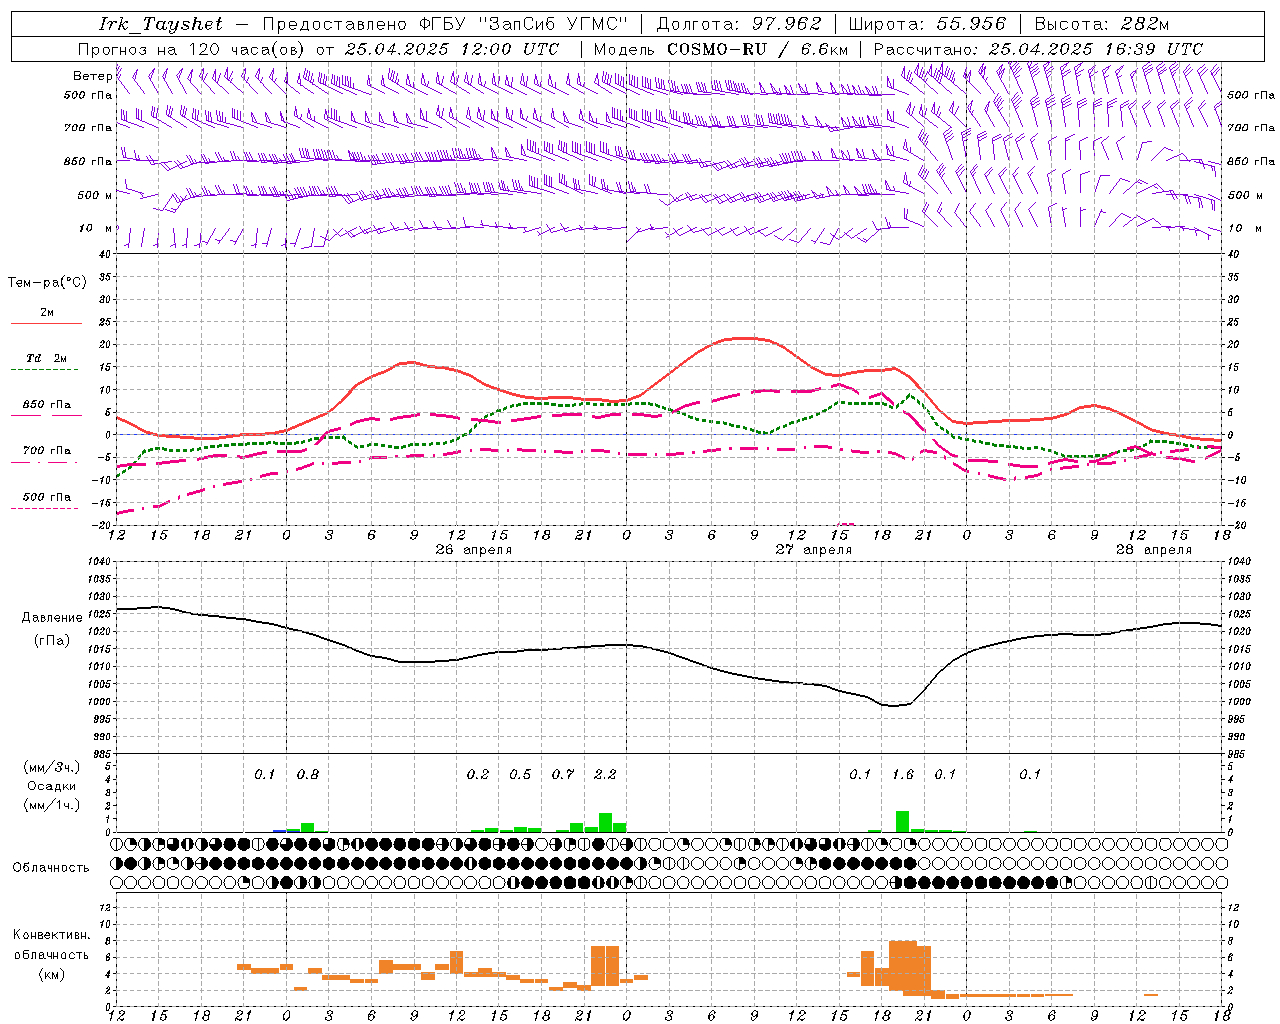Click the Конвективн. convective cloud label
This screenshot has height=1024, width=1280.
click(52, 935)
